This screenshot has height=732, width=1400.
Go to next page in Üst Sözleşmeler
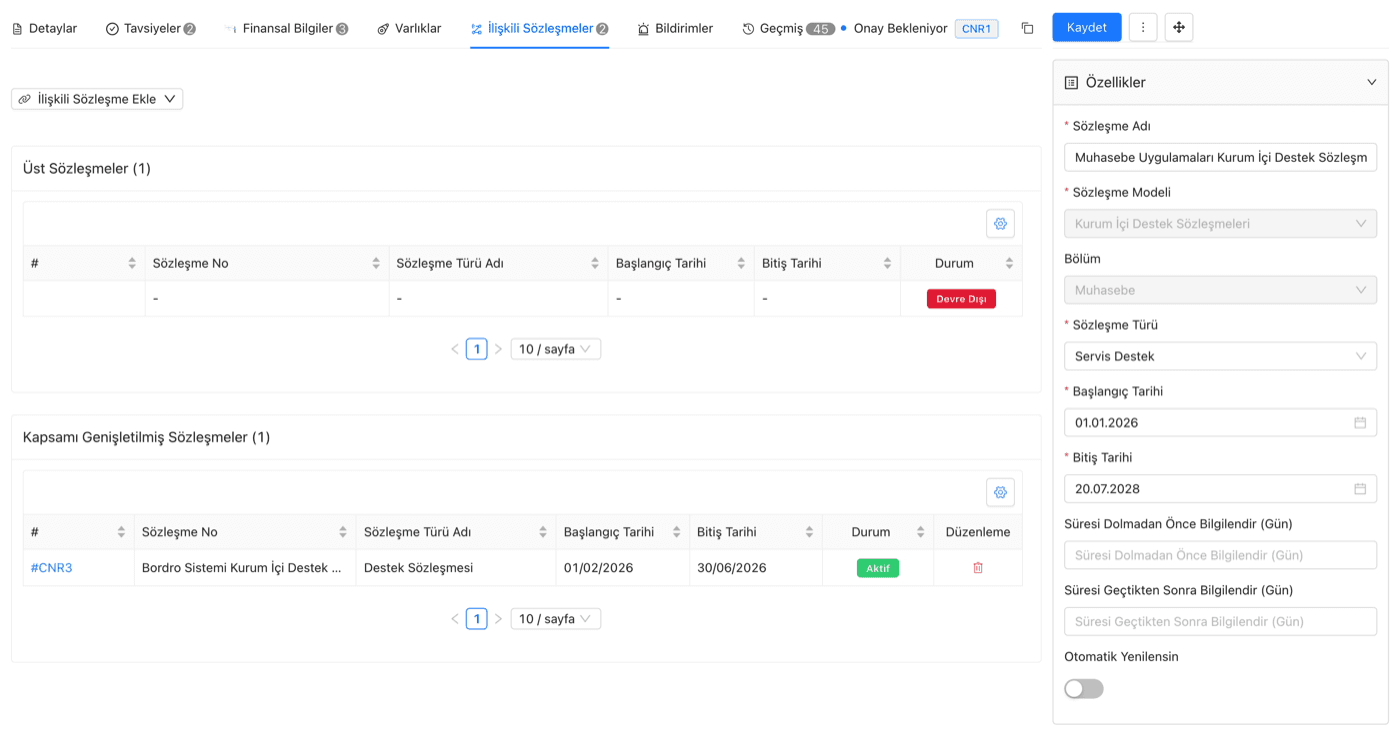coord(498,349)
